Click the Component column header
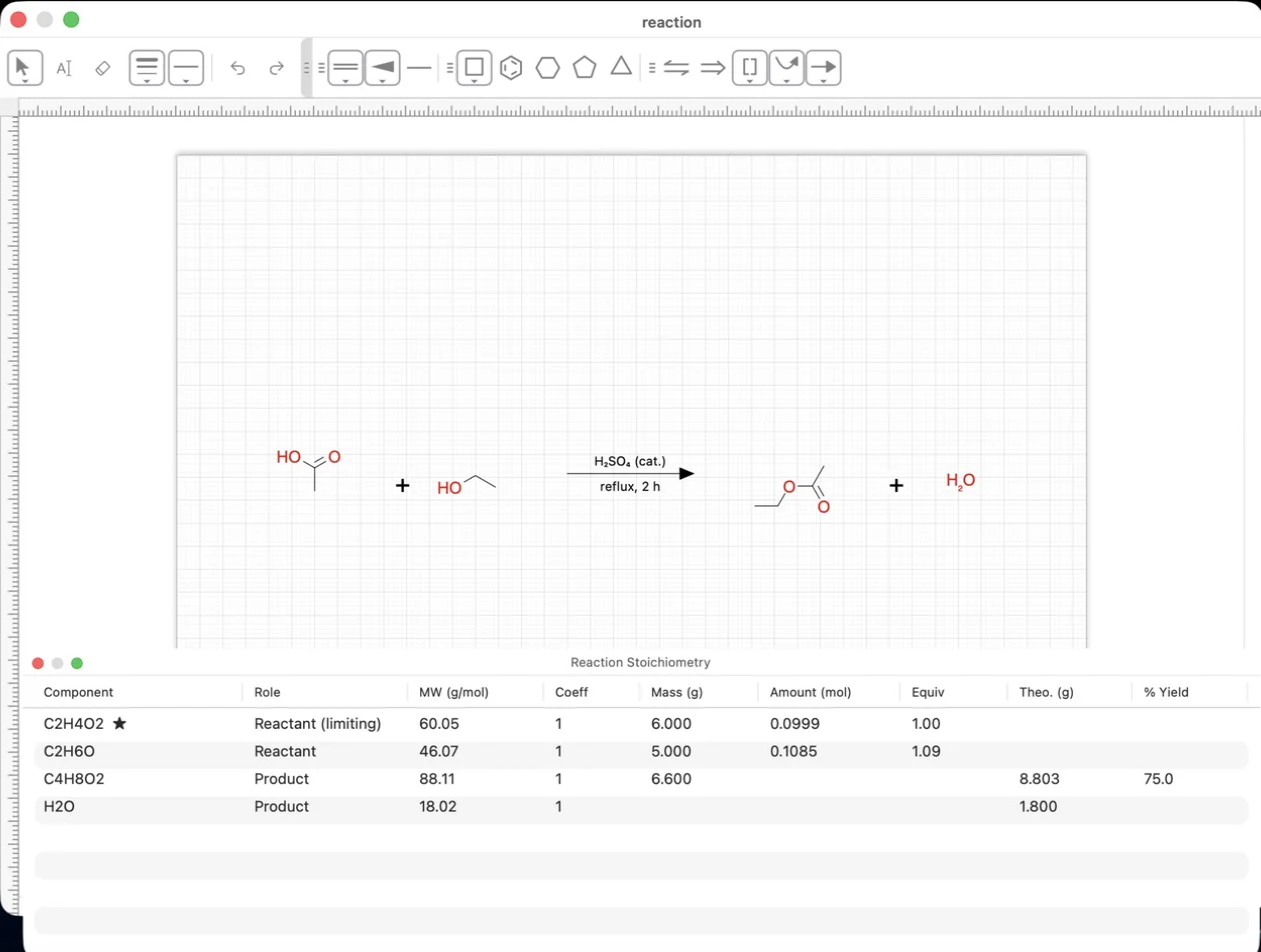1261x952 pixels. click(x=79, y=692)
